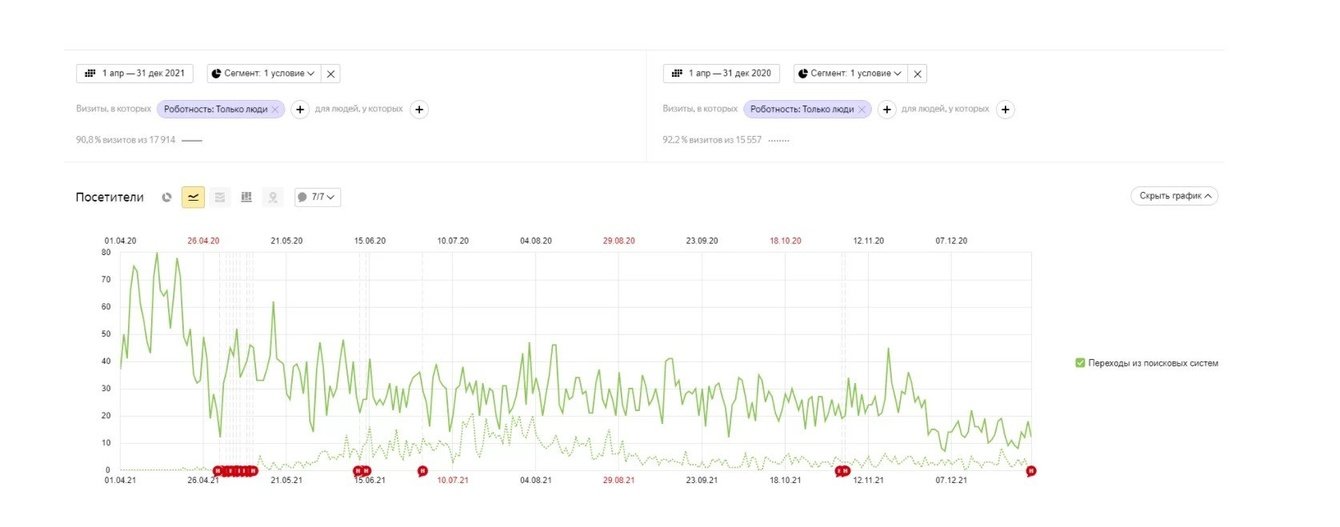The image size is (1340, 527).
Task: Remove Роботность filter chip in 2021 segment
Action: [275, 109]
